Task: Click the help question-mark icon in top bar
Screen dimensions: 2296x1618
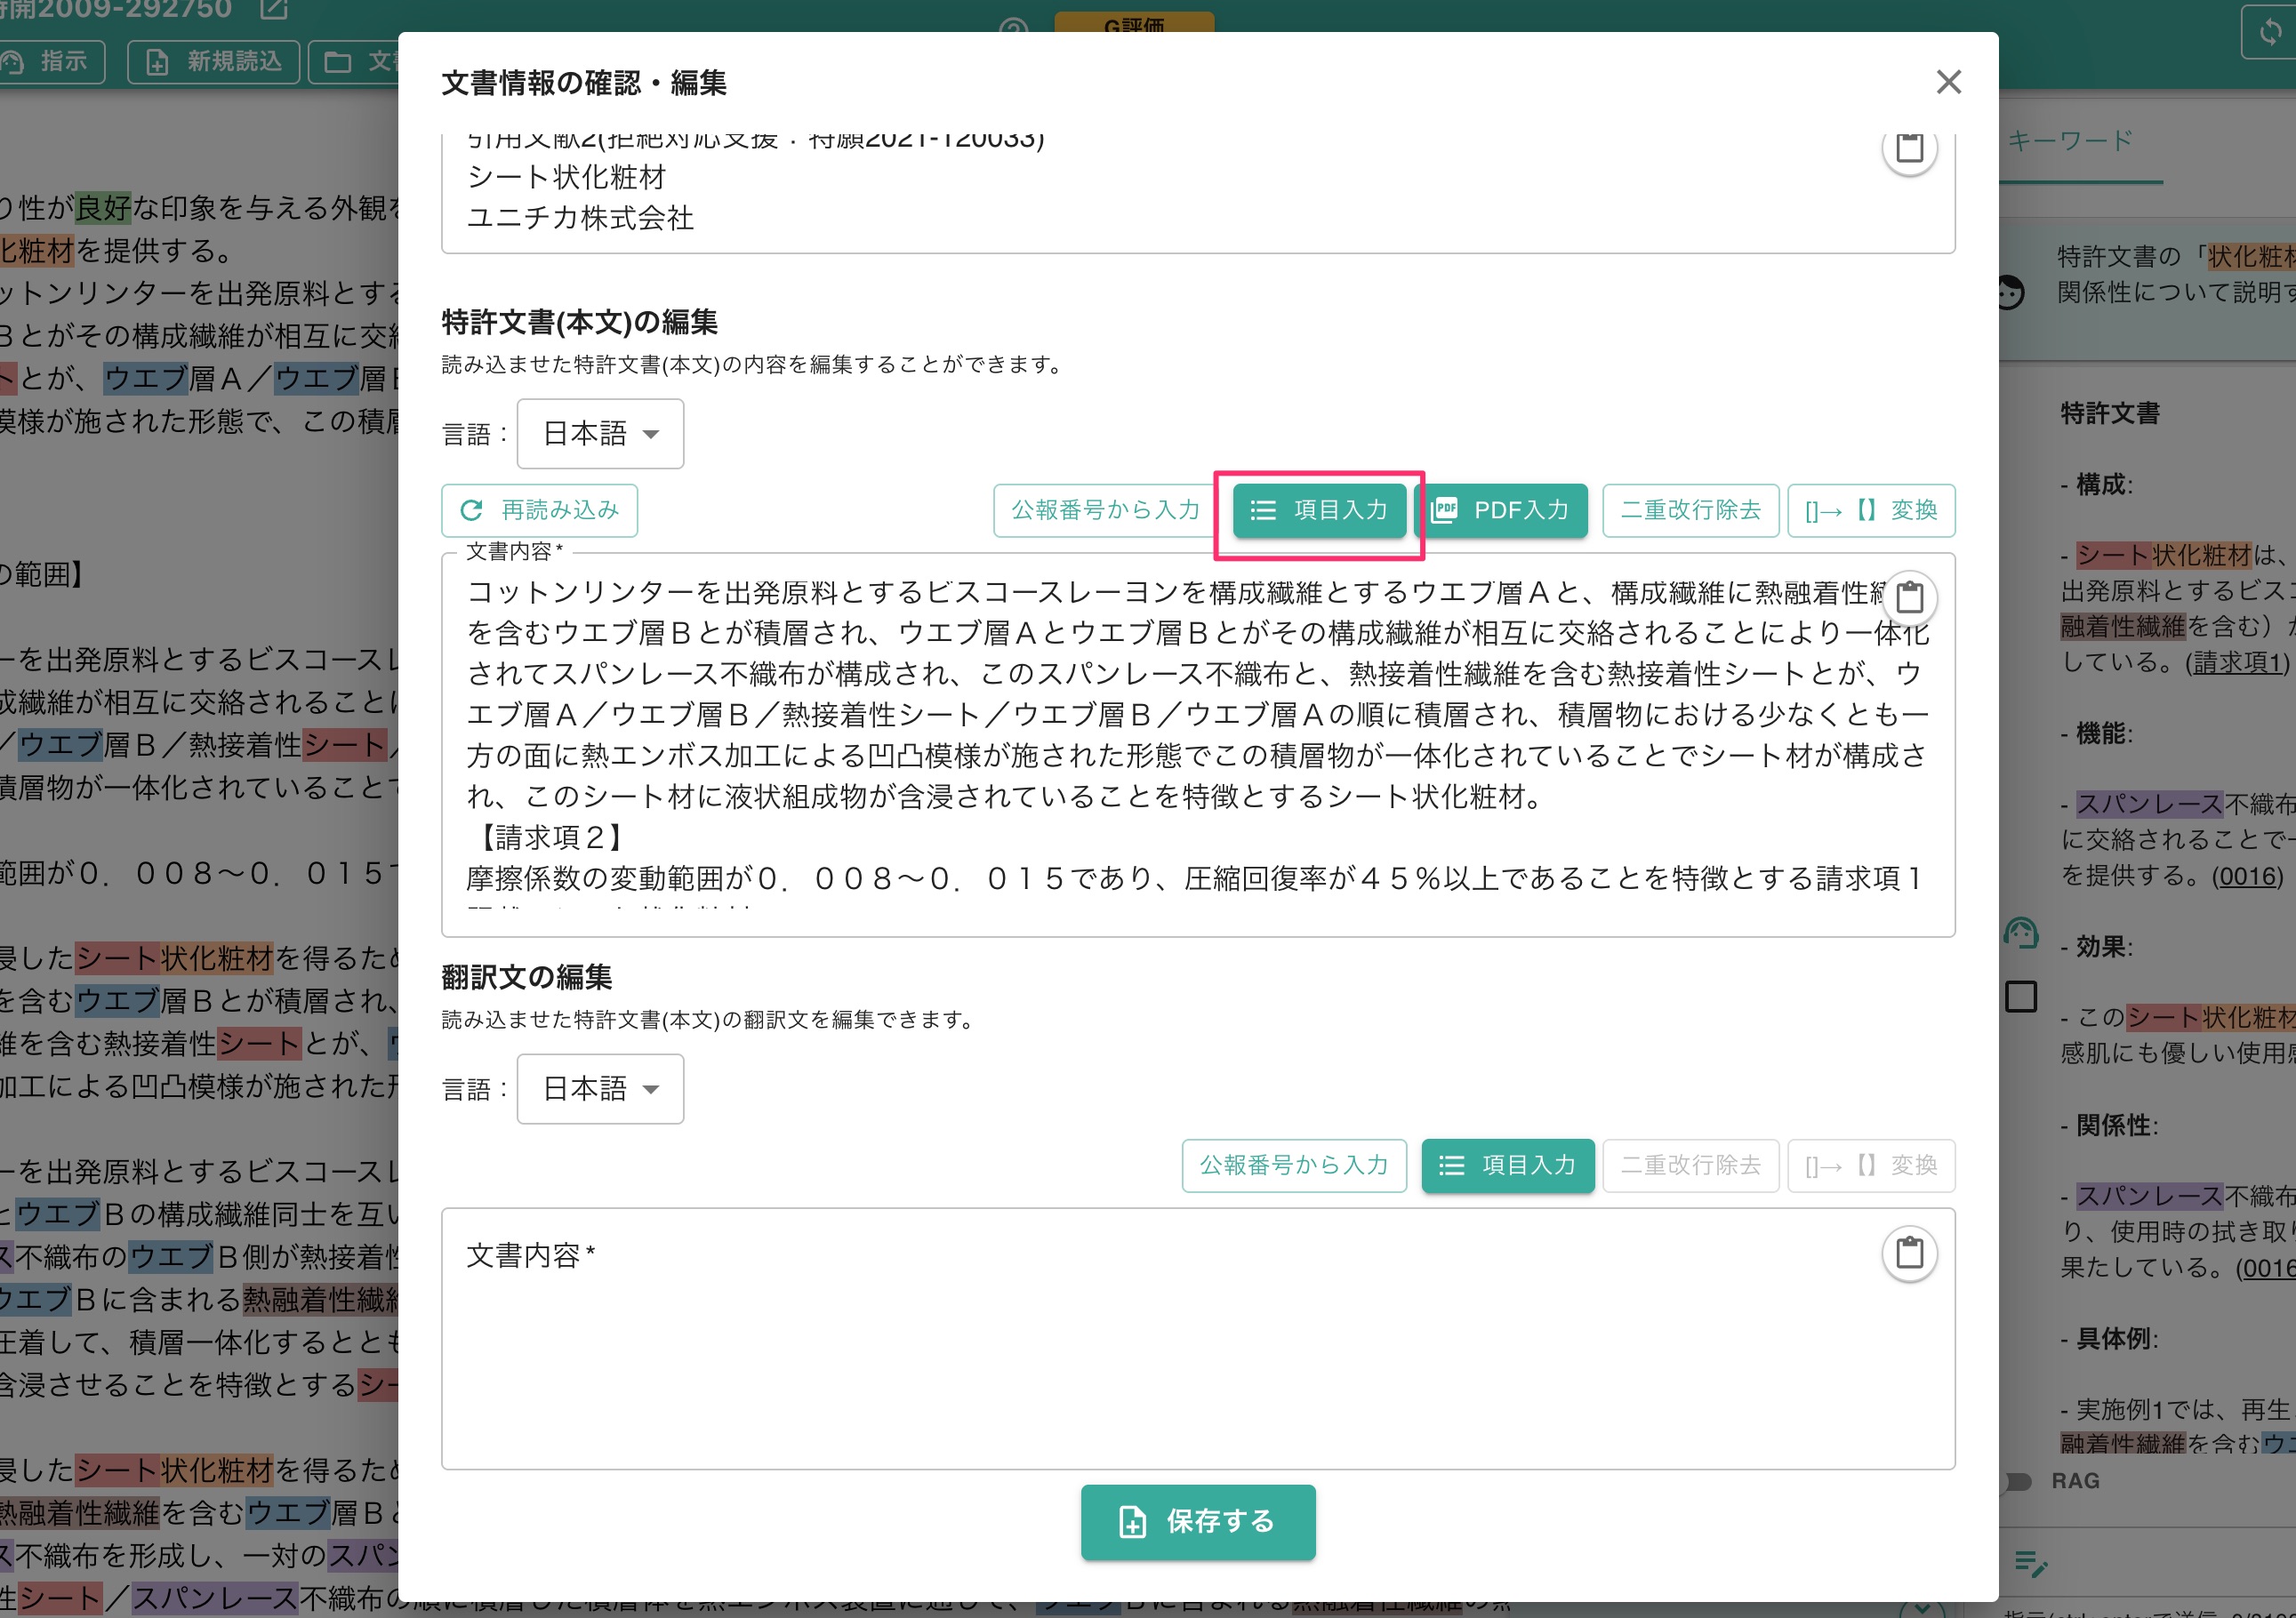Action: click(x=1014, y=26)
